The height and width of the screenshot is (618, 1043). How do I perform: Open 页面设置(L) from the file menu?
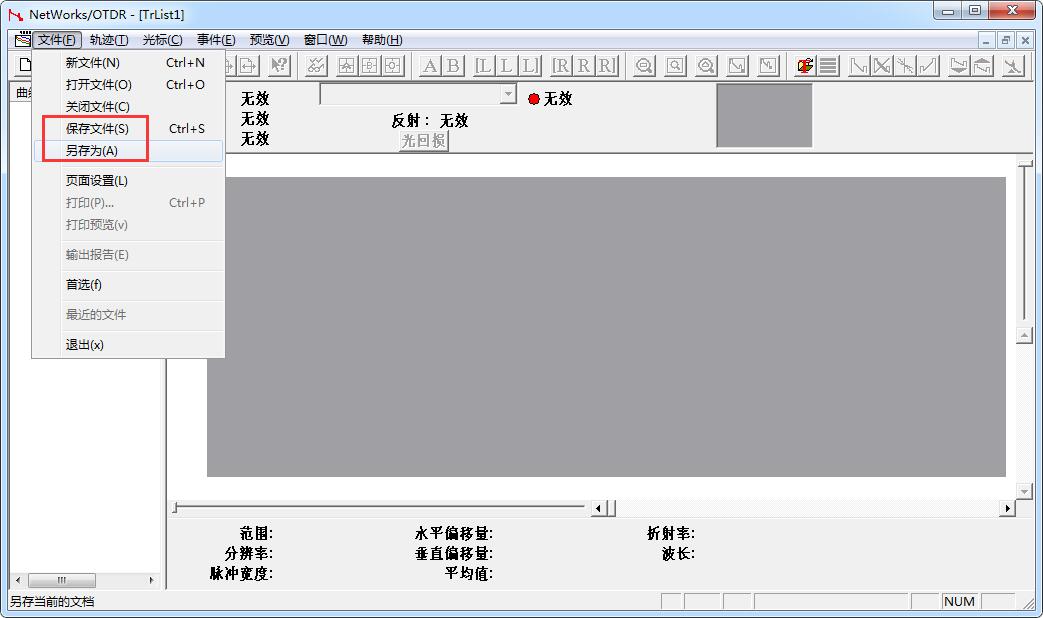pyautogui.click(x=97, y=181)
